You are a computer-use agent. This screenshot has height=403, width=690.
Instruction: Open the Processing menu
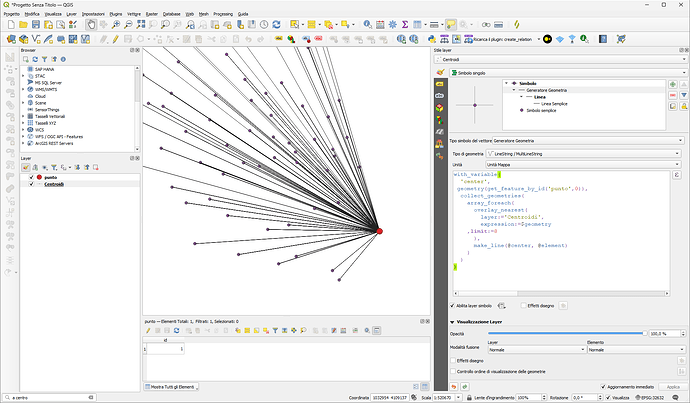[x=223, y=14]
